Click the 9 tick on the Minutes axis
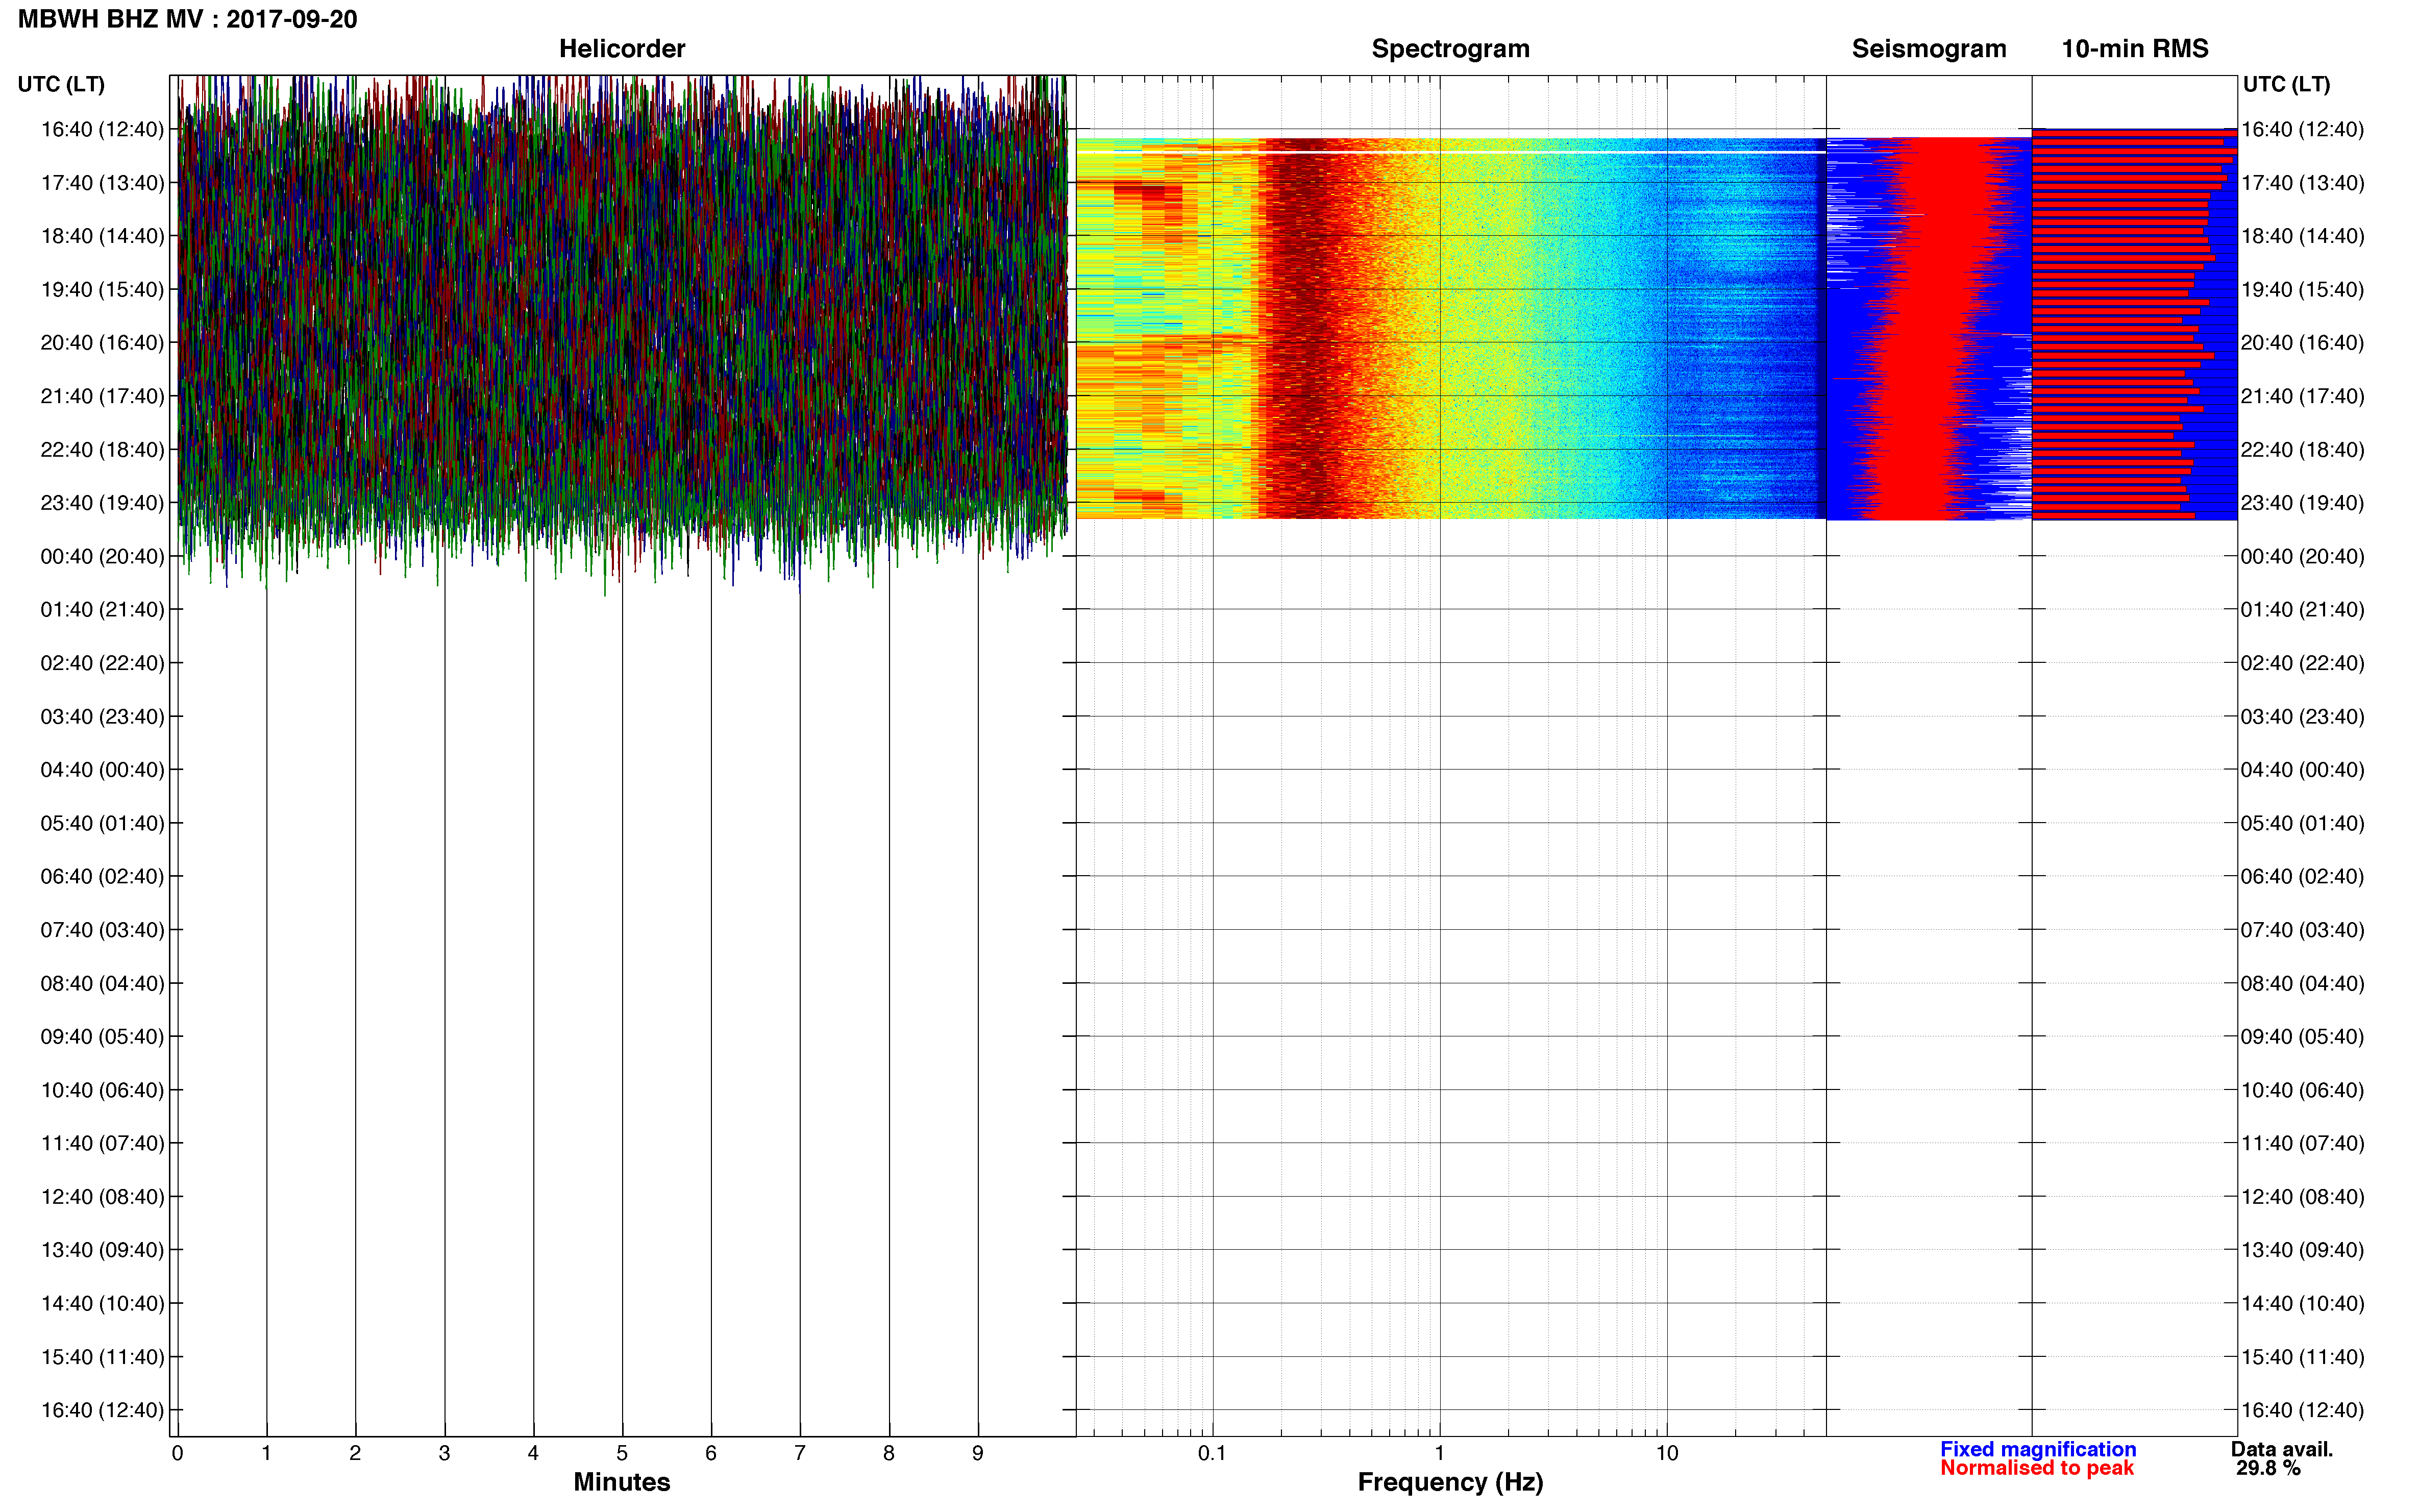2419x1512 pixels. pos(978,1453)
